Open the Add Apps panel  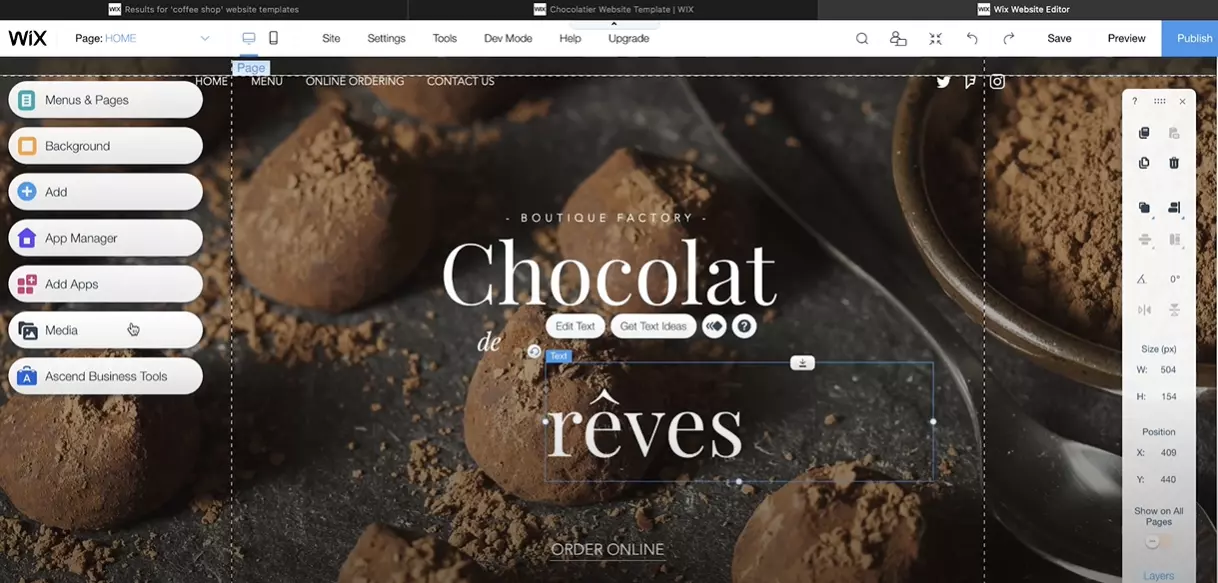click(105, 284)
